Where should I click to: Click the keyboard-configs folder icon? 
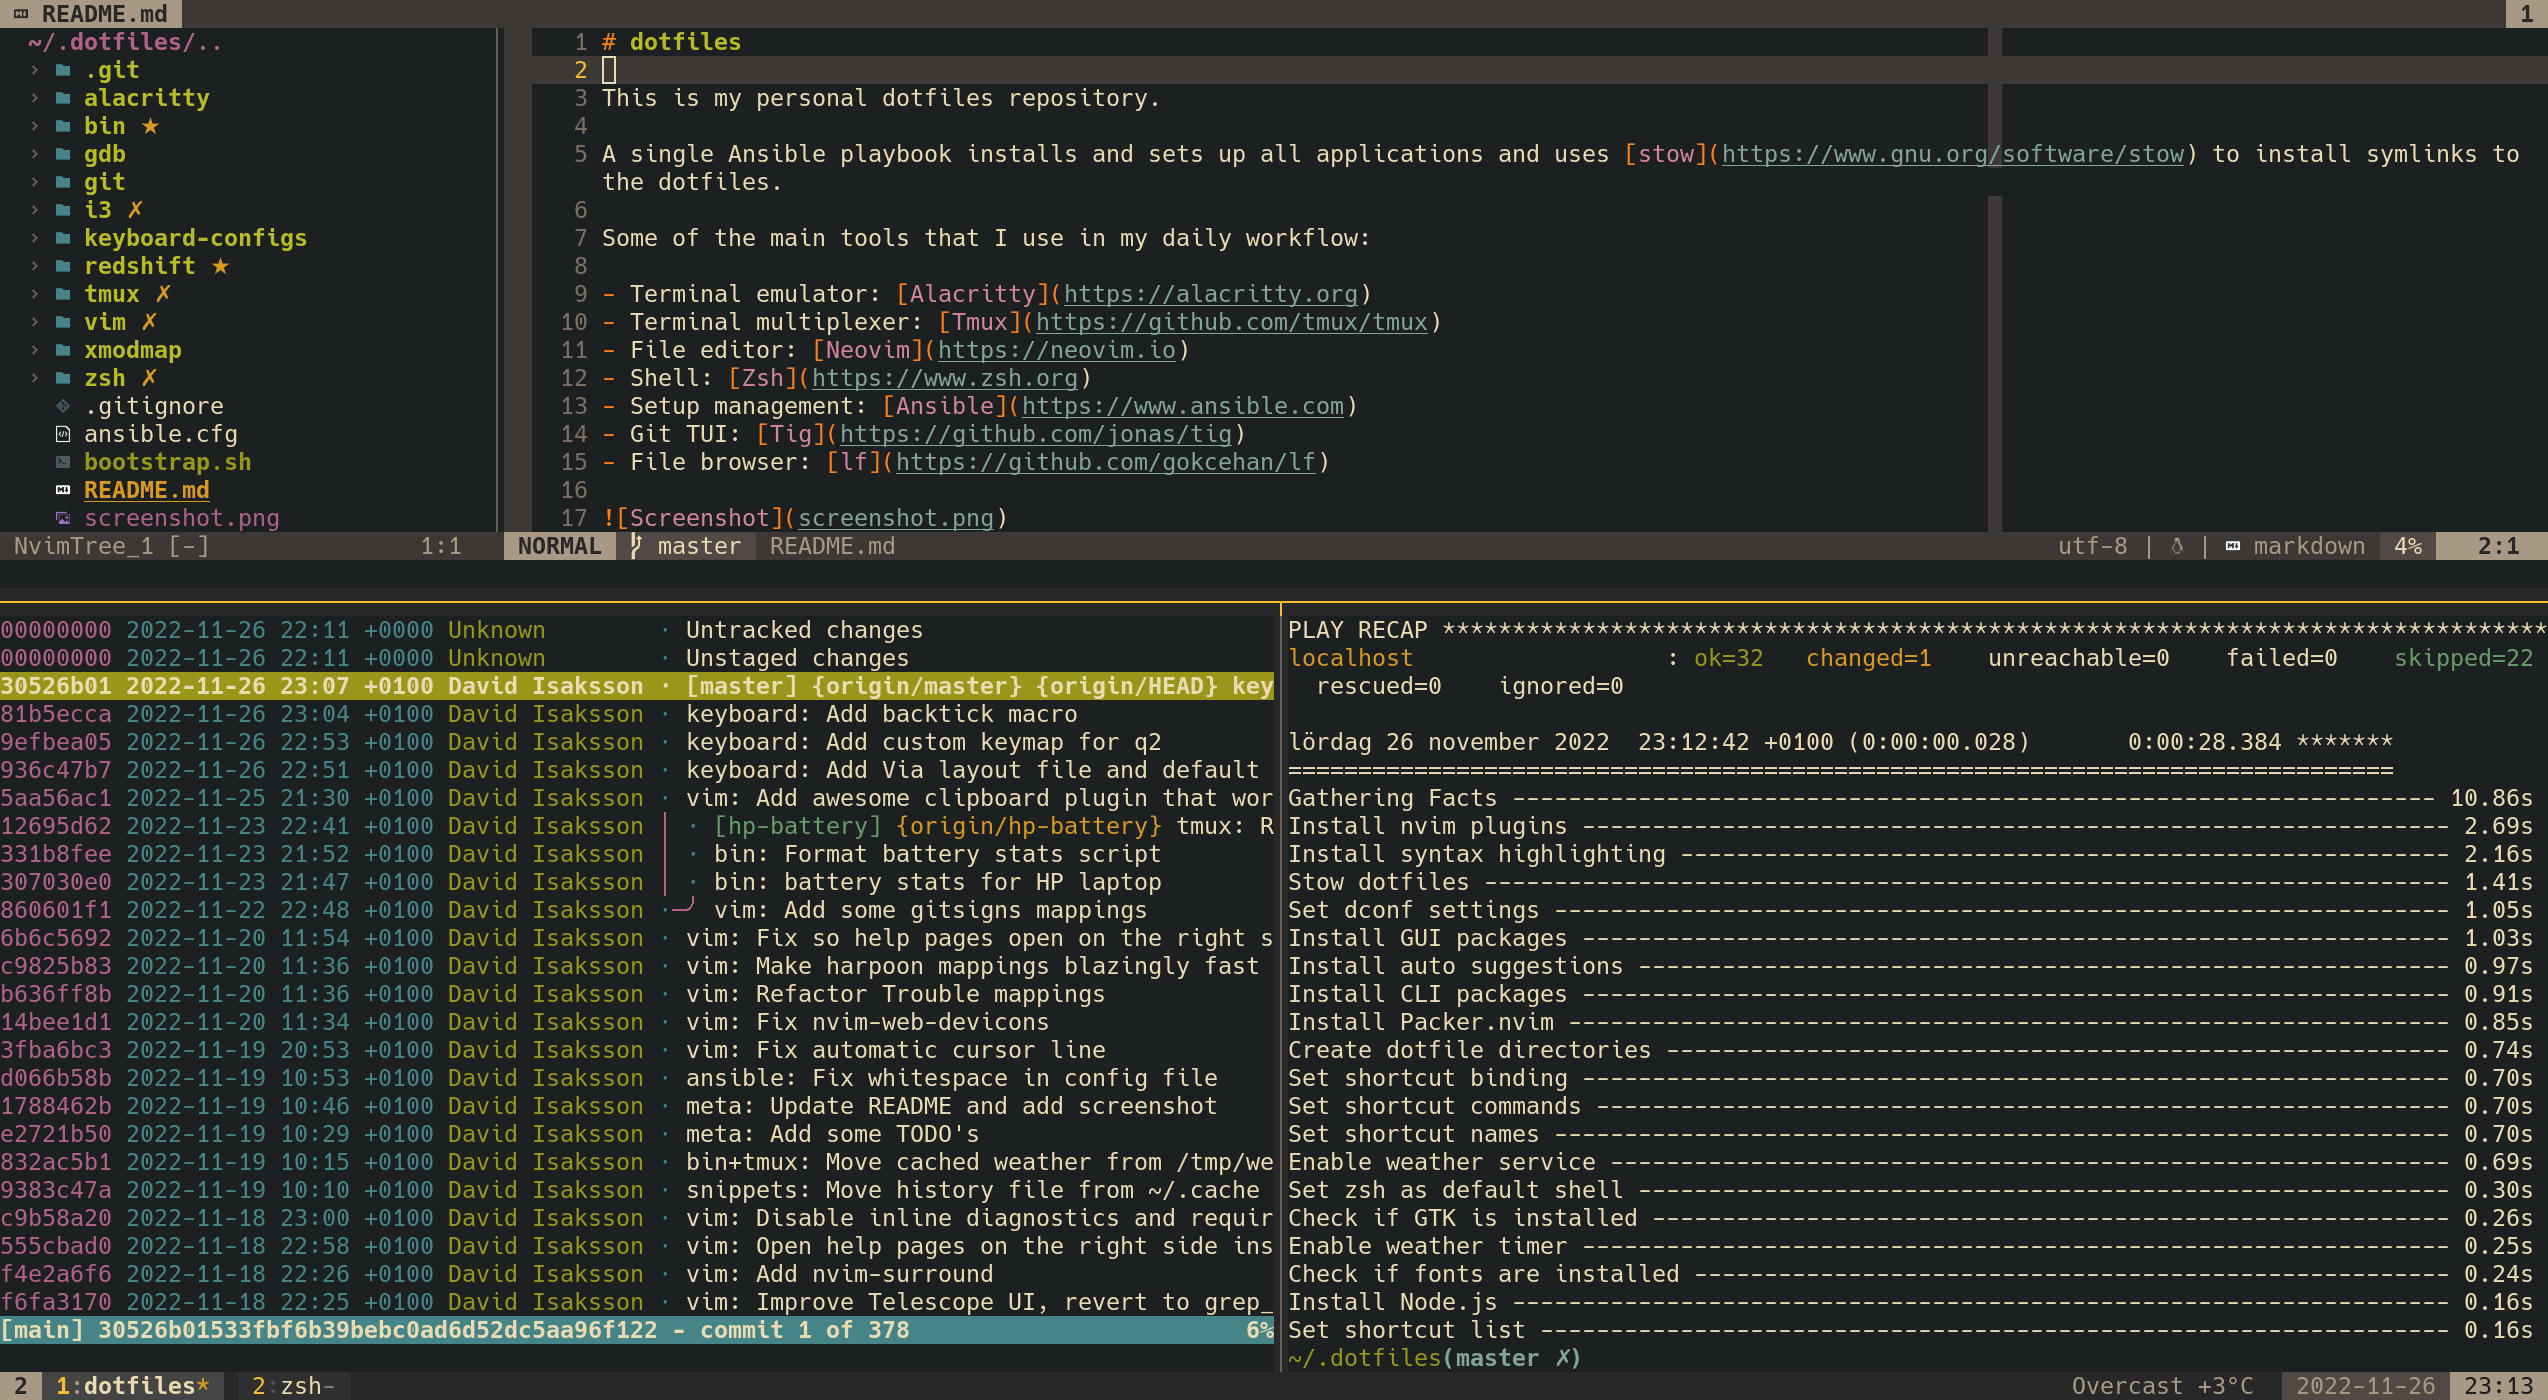[x=63, y=238]
